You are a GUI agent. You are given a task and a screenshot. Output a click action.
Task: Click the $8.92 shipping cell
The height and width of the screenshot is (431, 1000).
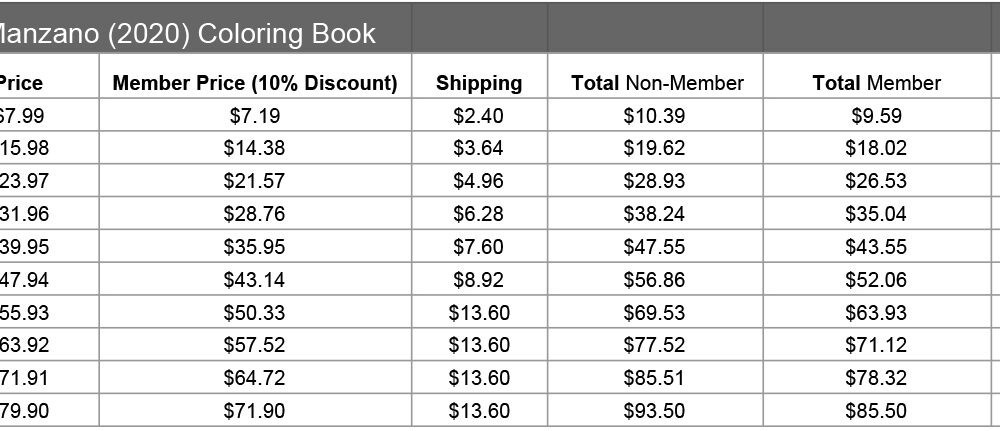pos(479,280)
